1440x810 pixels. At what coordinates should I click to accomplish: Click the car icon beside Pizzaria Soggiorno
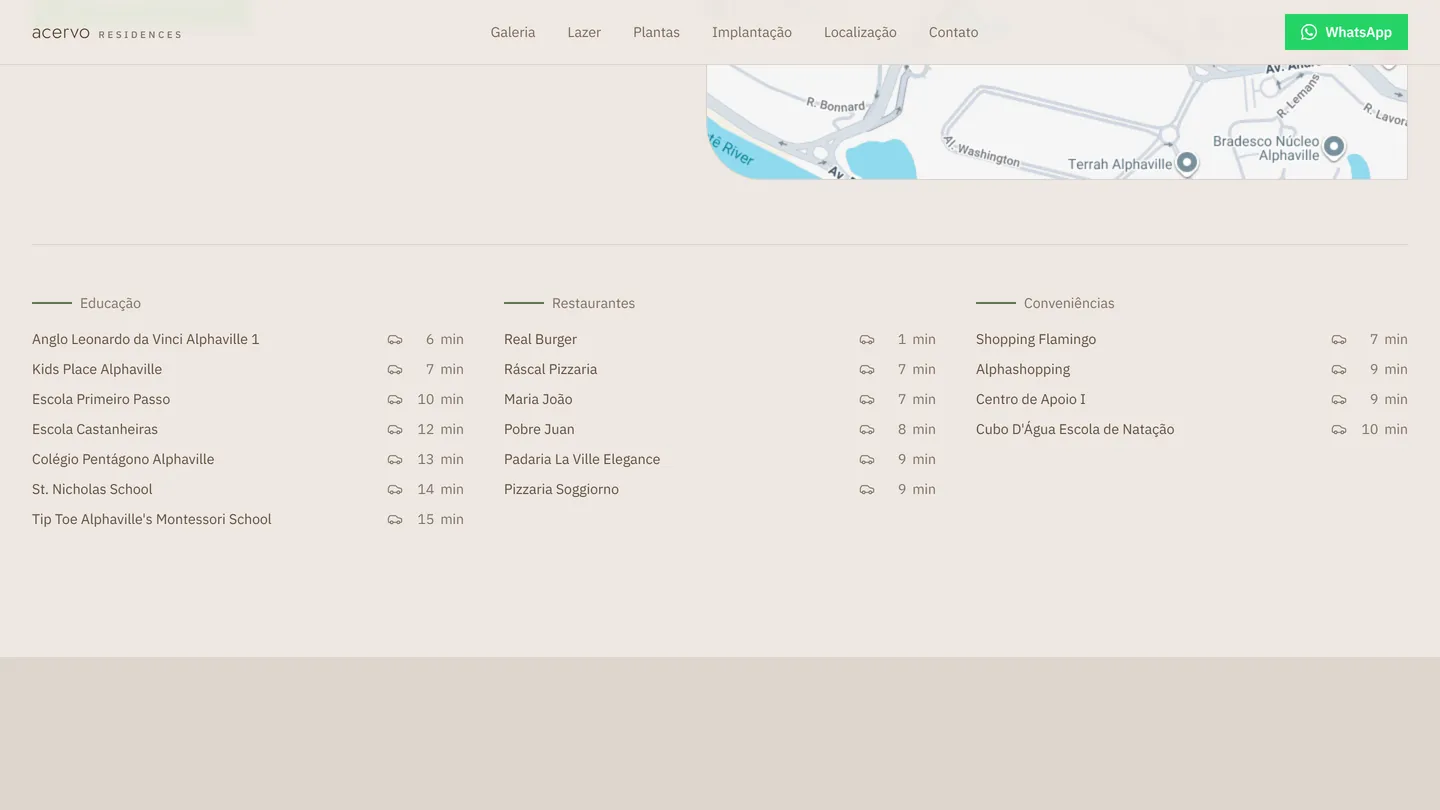tap(867, 490)
